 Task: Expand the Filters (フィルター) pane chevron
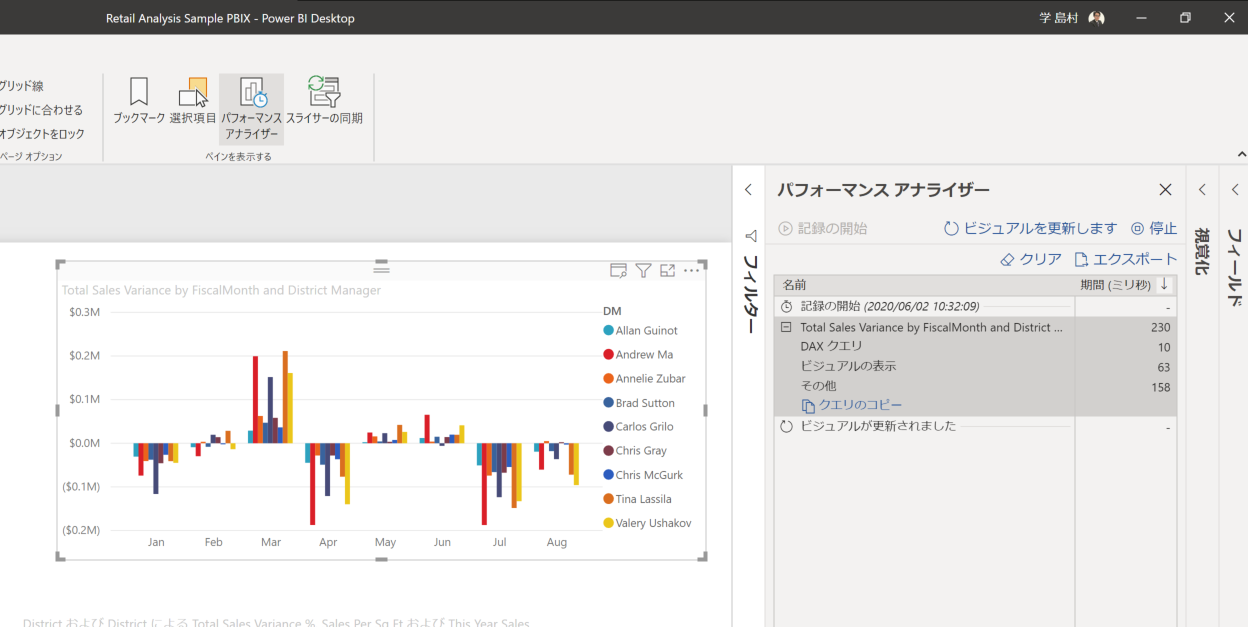point(748,189)
